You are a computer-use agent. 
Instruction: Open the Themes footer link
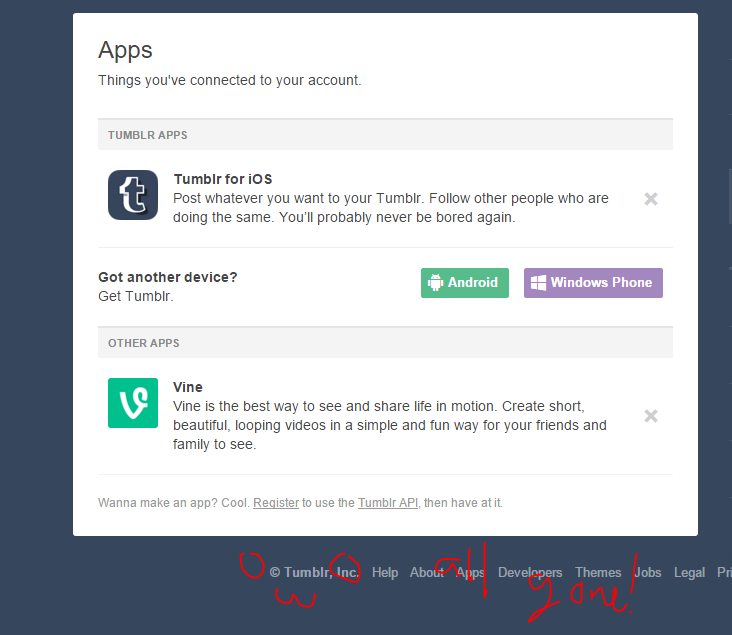598,572
